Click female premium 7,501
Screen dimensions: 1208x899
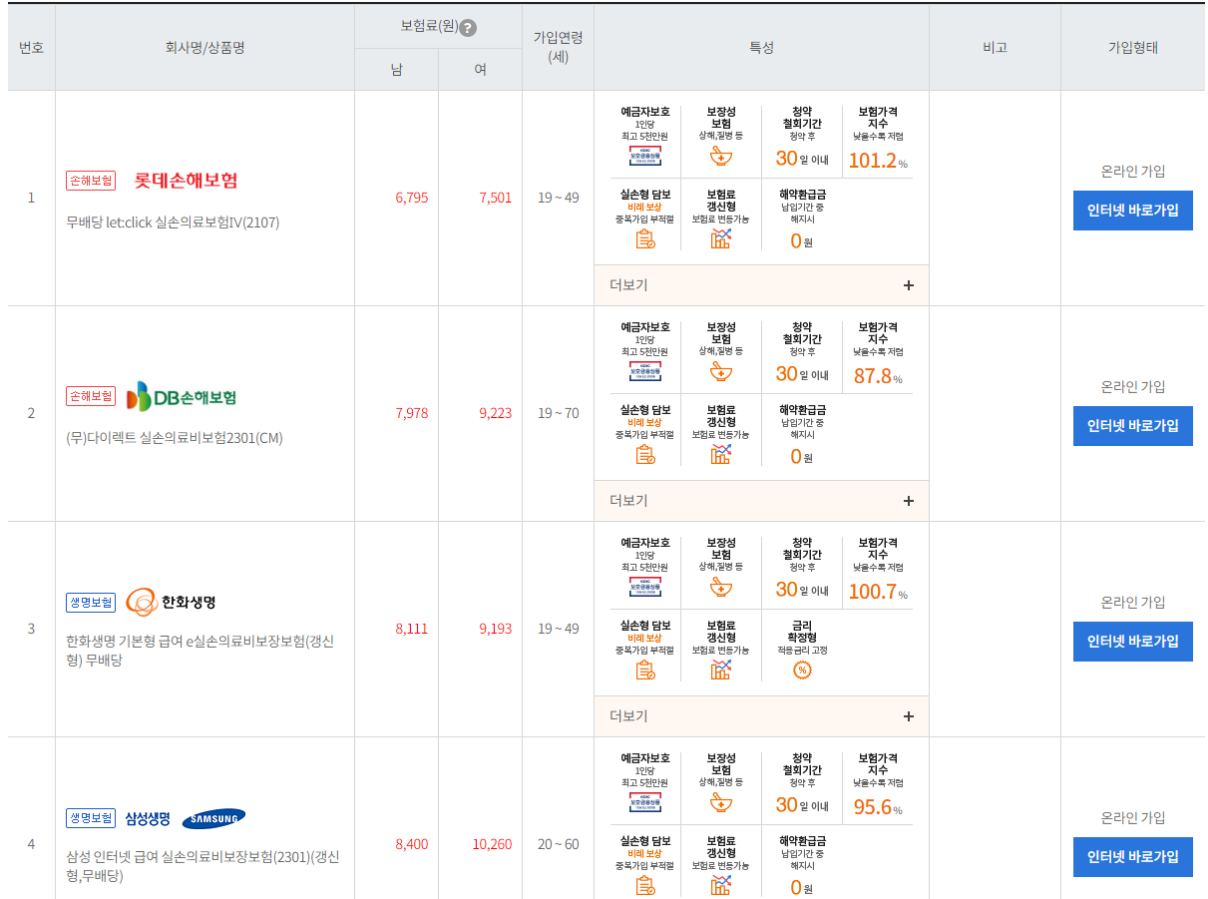coord(495,198)
